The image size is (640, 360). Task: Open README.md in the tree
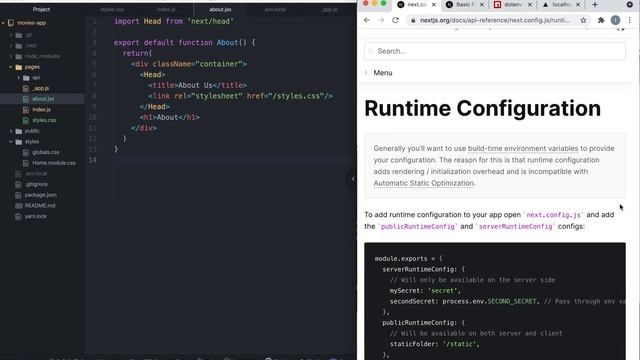pos(40,205)
